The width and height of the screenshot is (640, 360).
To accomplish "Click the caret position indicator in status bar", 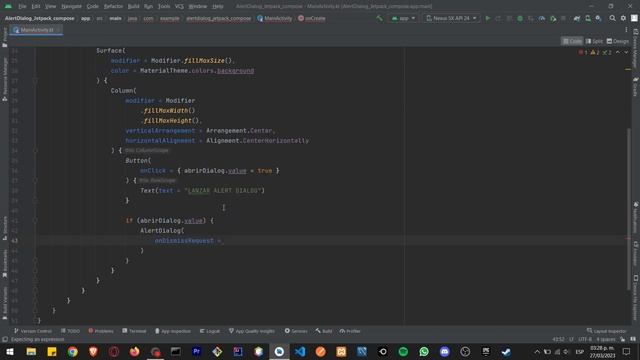I will coord(558,340).
